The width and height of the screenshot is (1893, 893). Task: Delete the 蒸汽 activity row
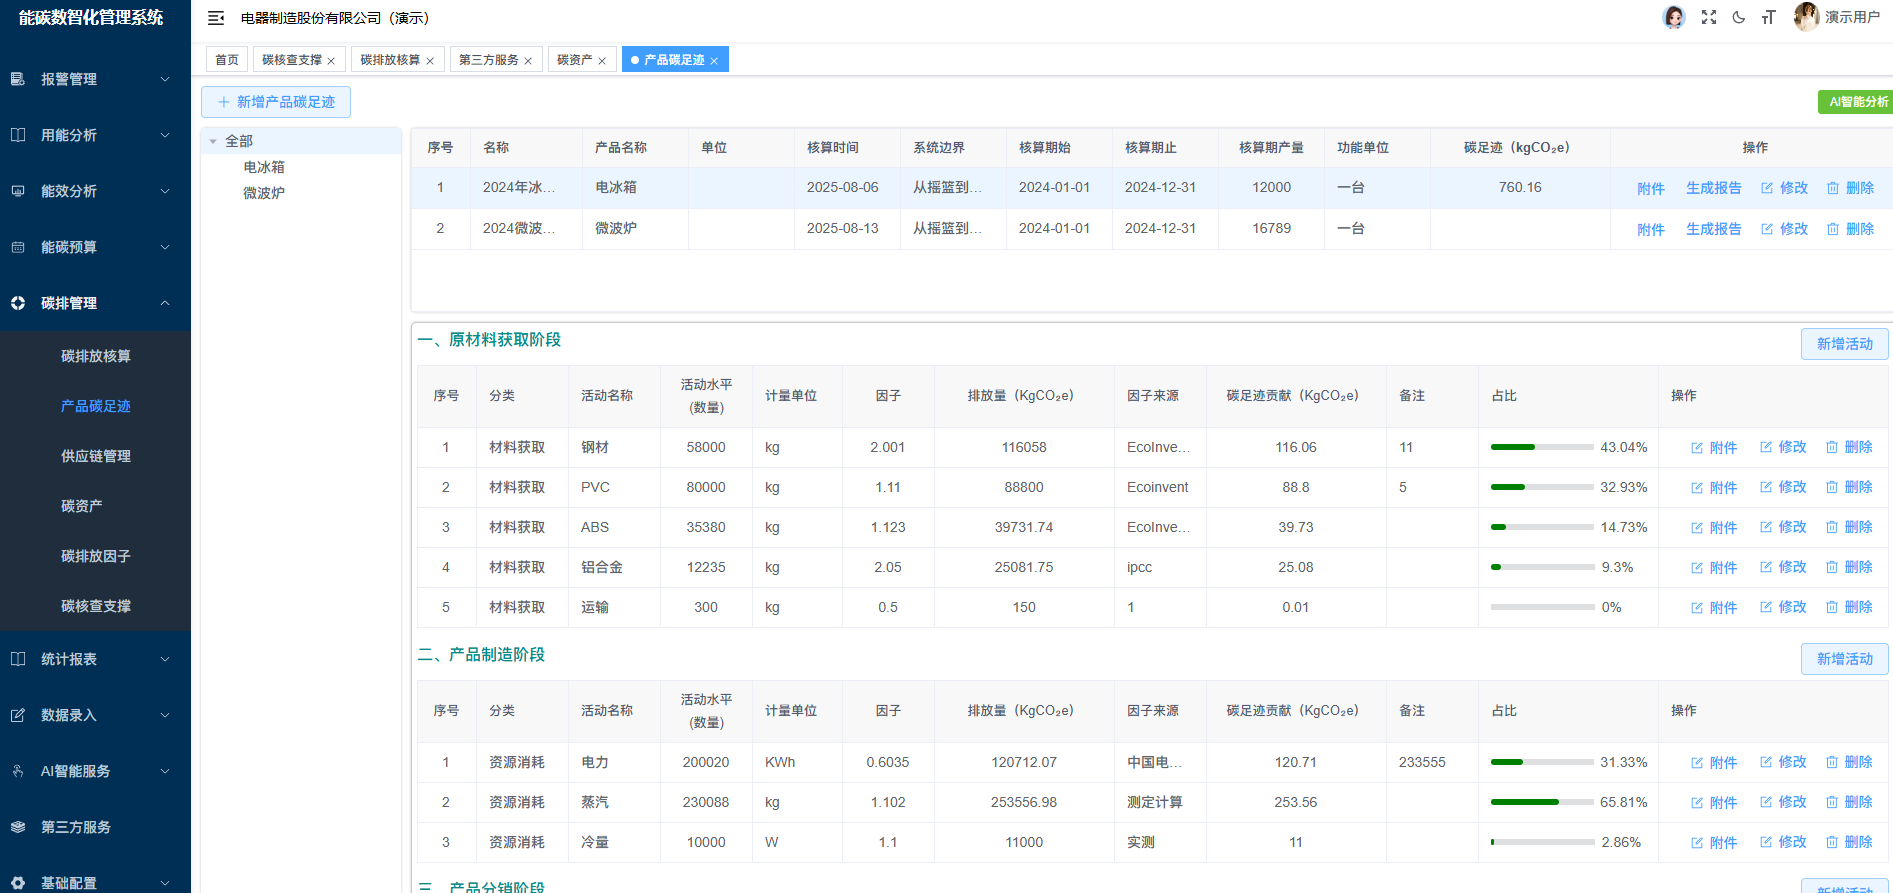(x=1849, y=802)
